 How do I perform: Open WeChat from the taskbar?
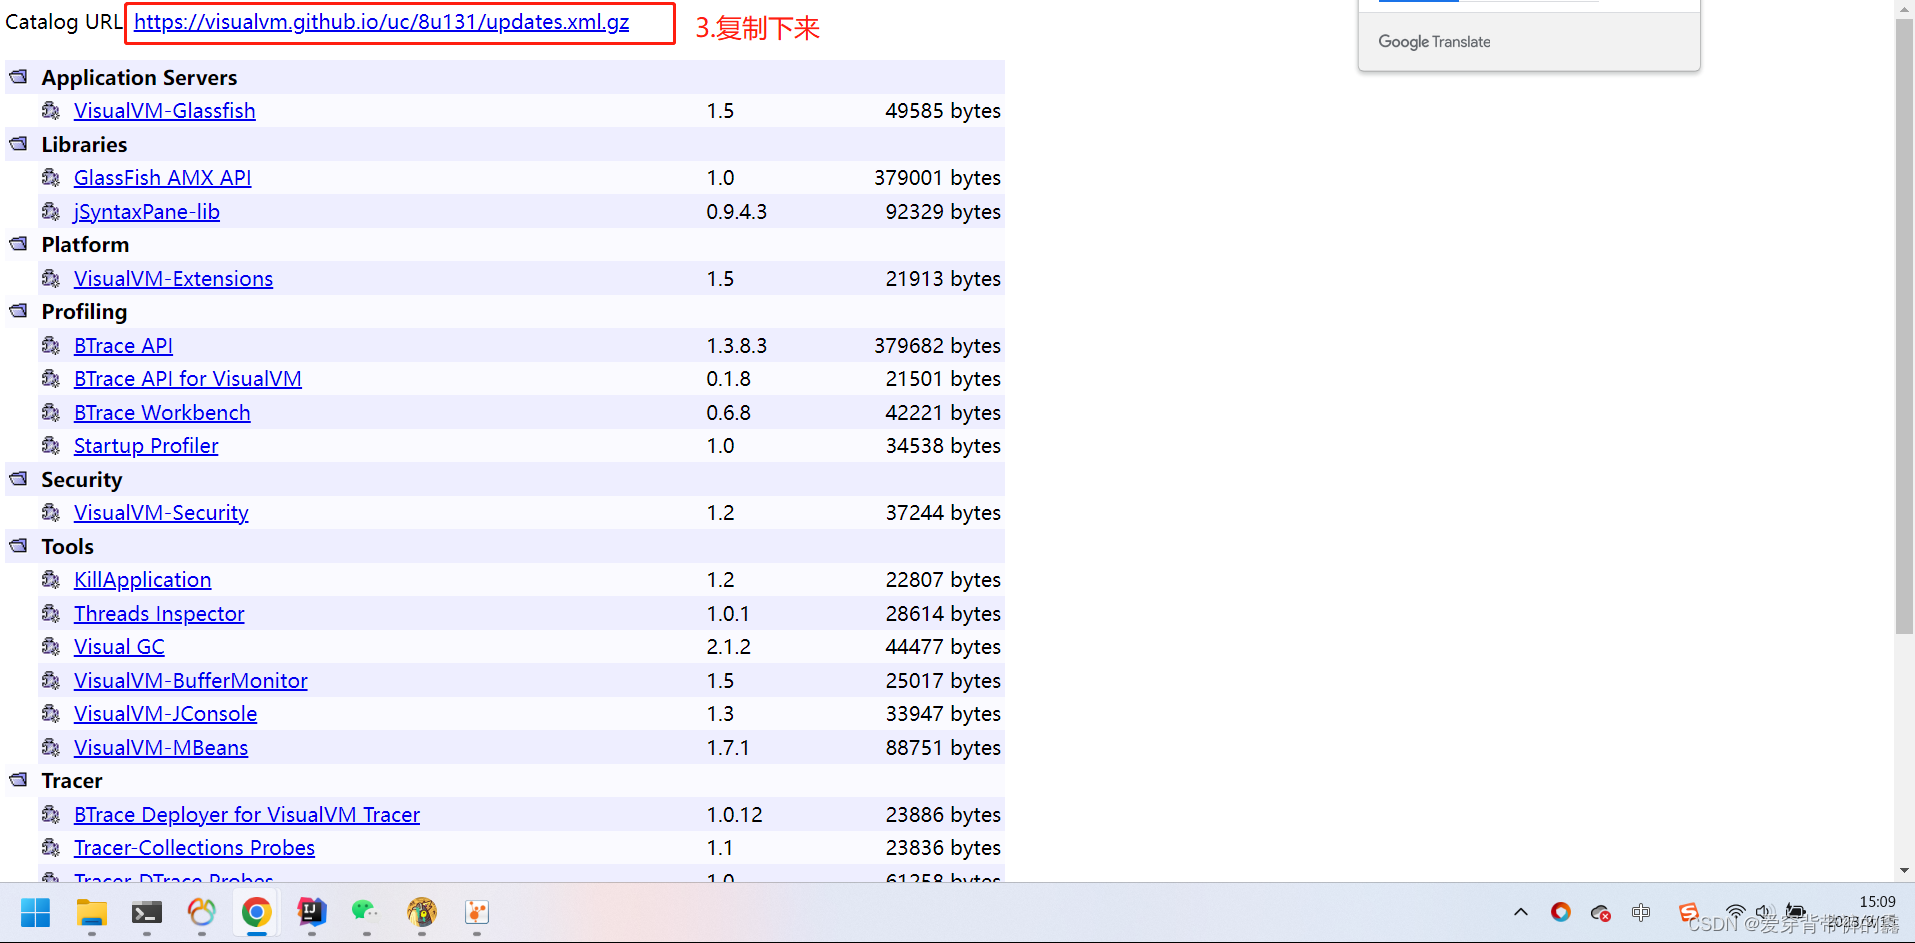coord(366,912)
